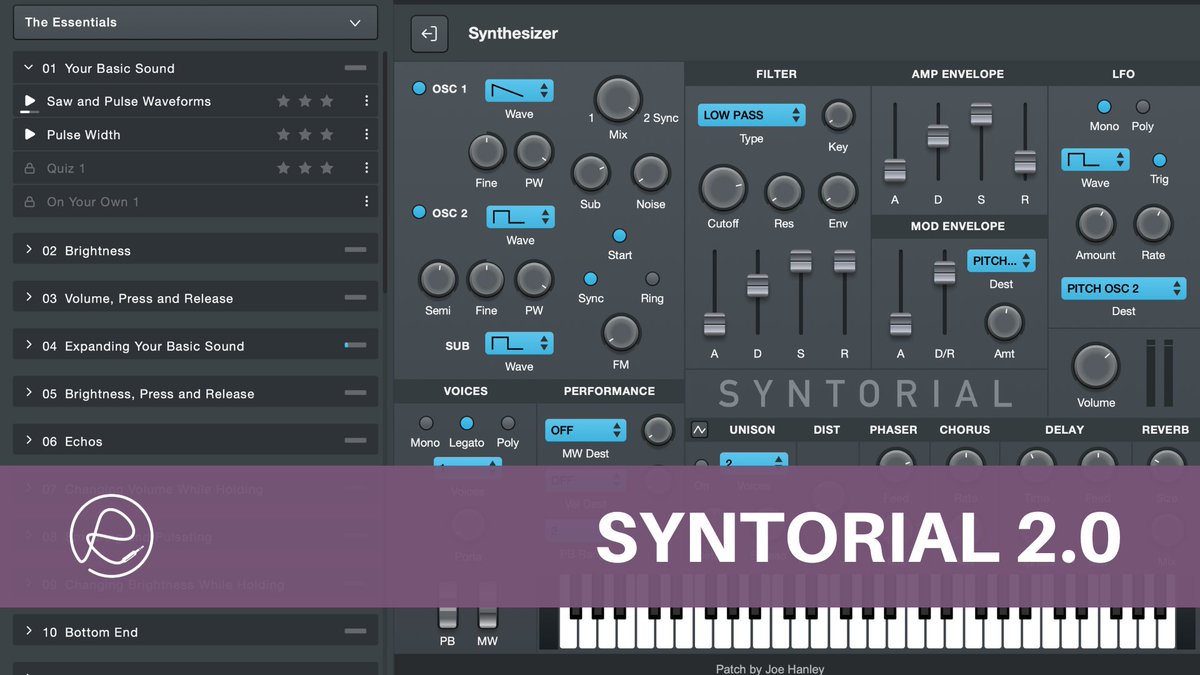The image size is (1200, 675).
Task: Click the filter Res knob
Action: pyautogui.click(x=784, y=192)
